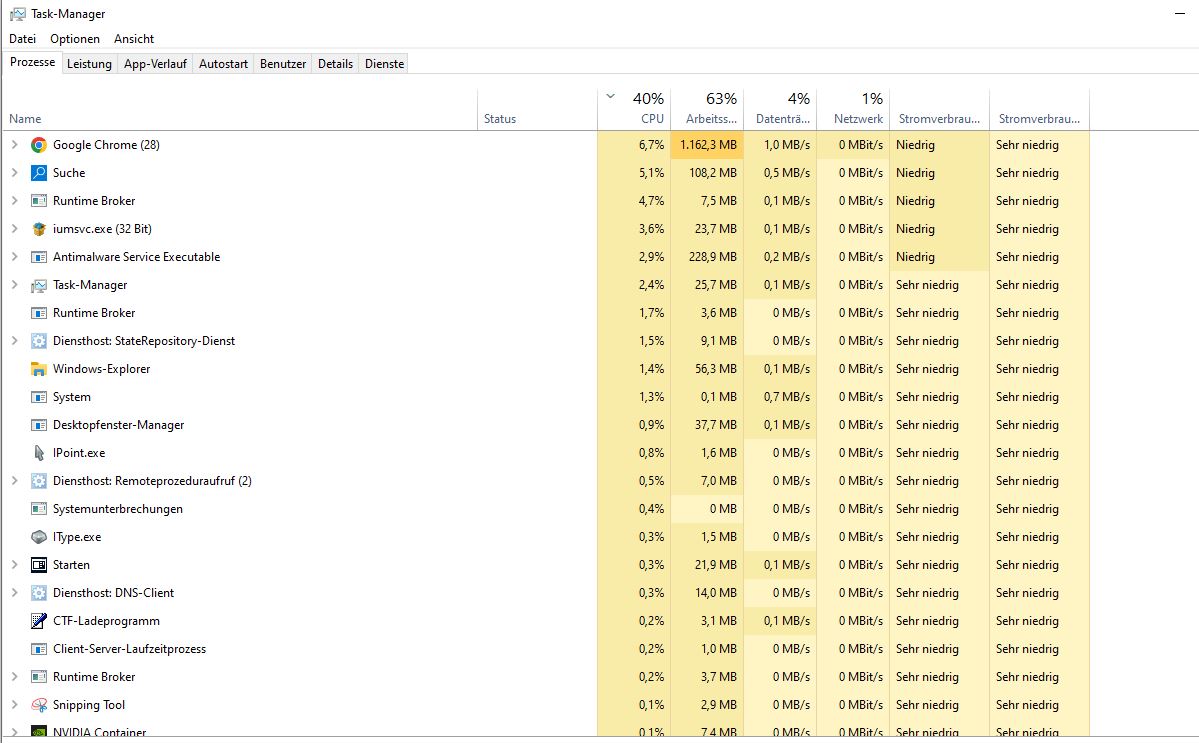Click the Client-Server-Laufzeitprozess icon
This screenshot has width=1199, height=743.
(x=39, y=649)
